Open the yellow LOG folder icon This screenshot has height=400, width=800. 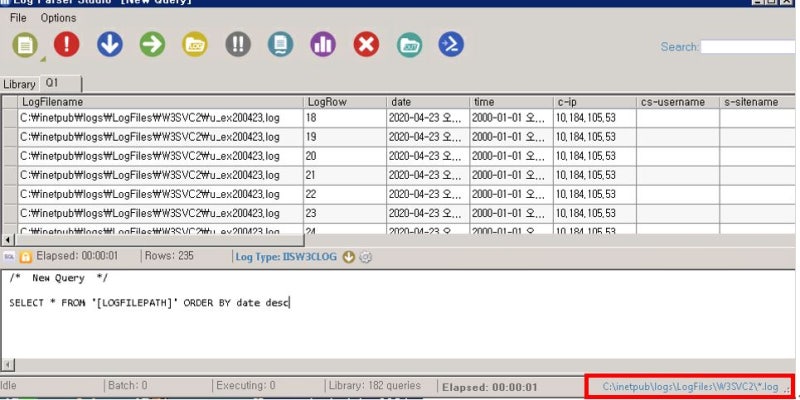point(195,44)
